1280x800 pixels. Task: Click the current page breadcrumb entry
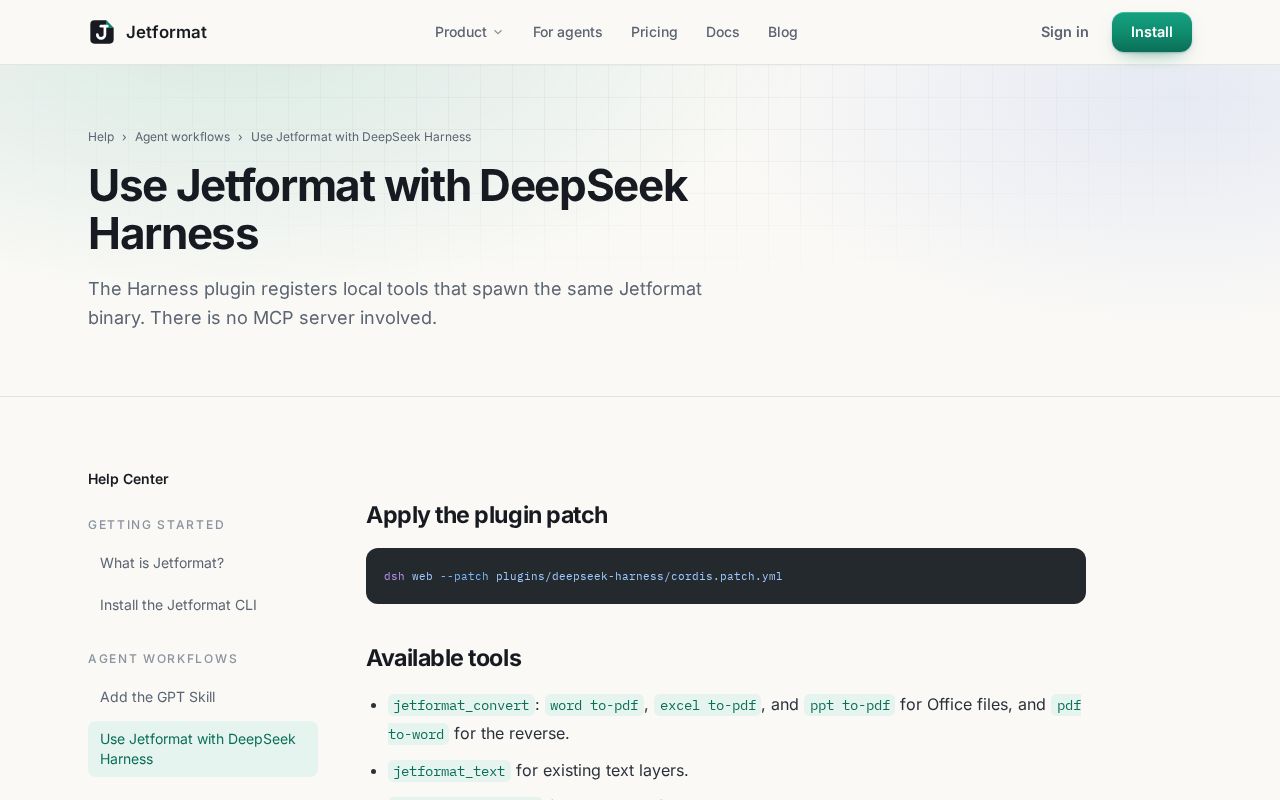[361, 137]
